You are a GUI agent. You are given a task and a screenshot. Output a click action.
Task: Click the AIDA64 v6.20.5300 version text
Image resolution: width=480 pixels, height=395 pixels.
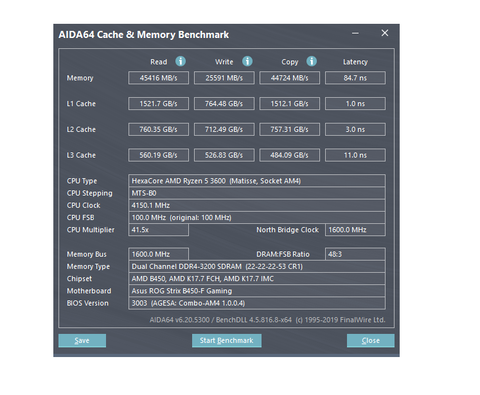[x=267, y=320]
